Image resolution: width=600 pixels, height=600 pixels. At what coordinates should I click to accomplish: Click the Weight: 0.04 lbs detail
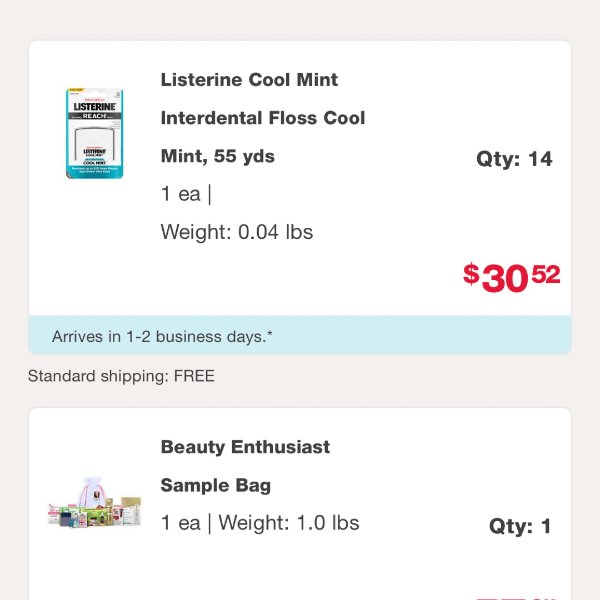click(236, 232)
